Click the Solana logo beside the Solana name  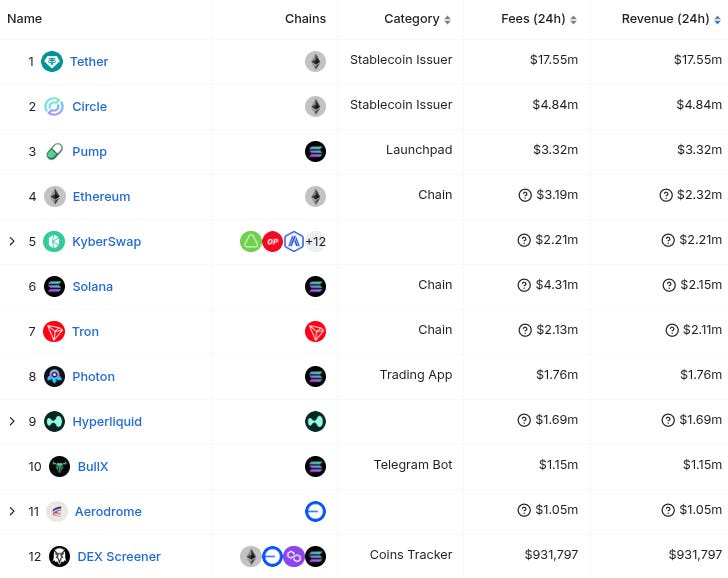point(54,286)
